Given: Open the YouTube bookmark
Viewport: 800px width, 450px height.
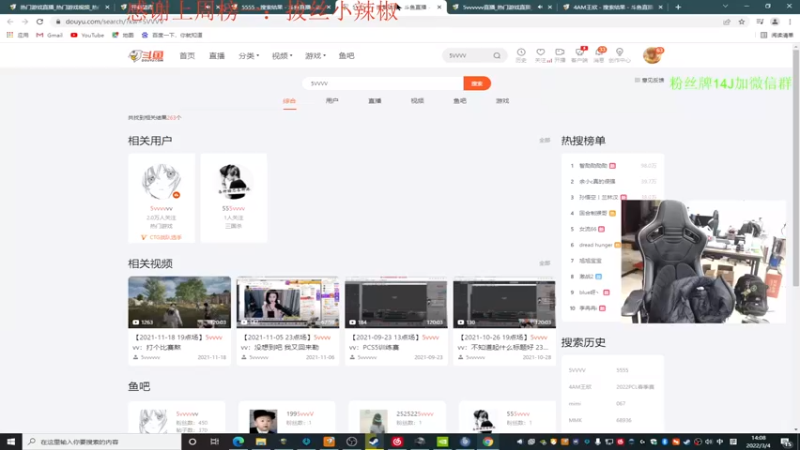Looking at the screenshot, I should point(87,35).
